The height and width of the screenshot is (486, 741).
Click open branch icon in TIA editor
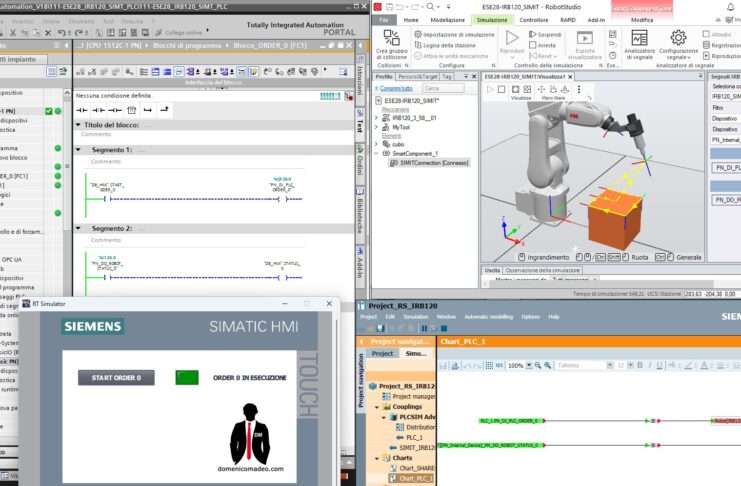(147, 110)
